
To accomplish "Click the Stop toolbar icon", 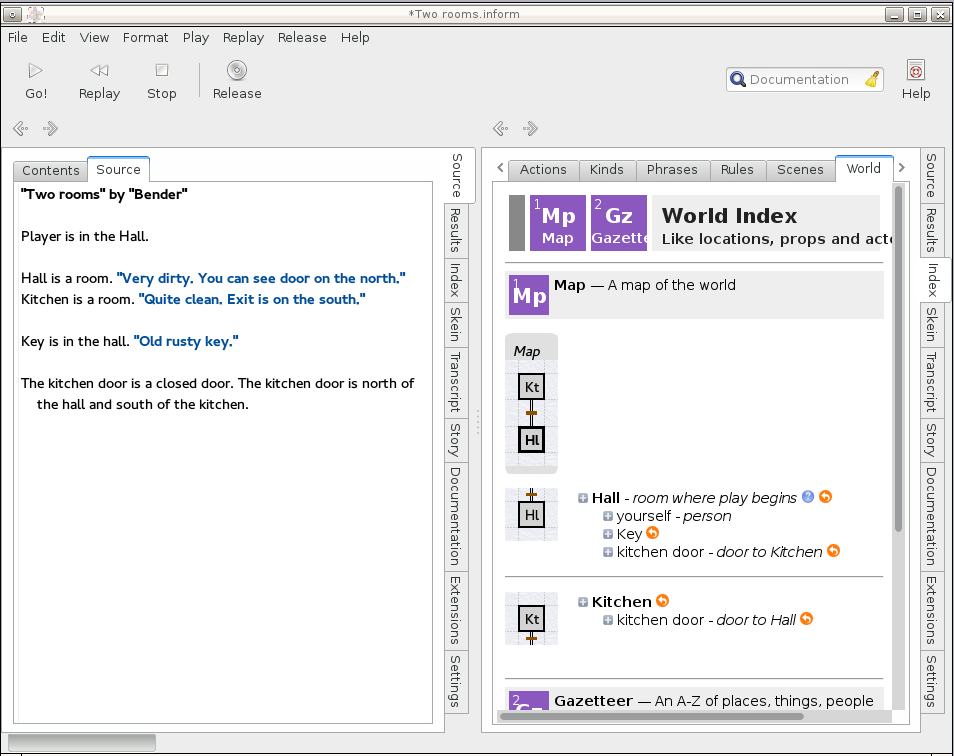I will click(161, 70).
